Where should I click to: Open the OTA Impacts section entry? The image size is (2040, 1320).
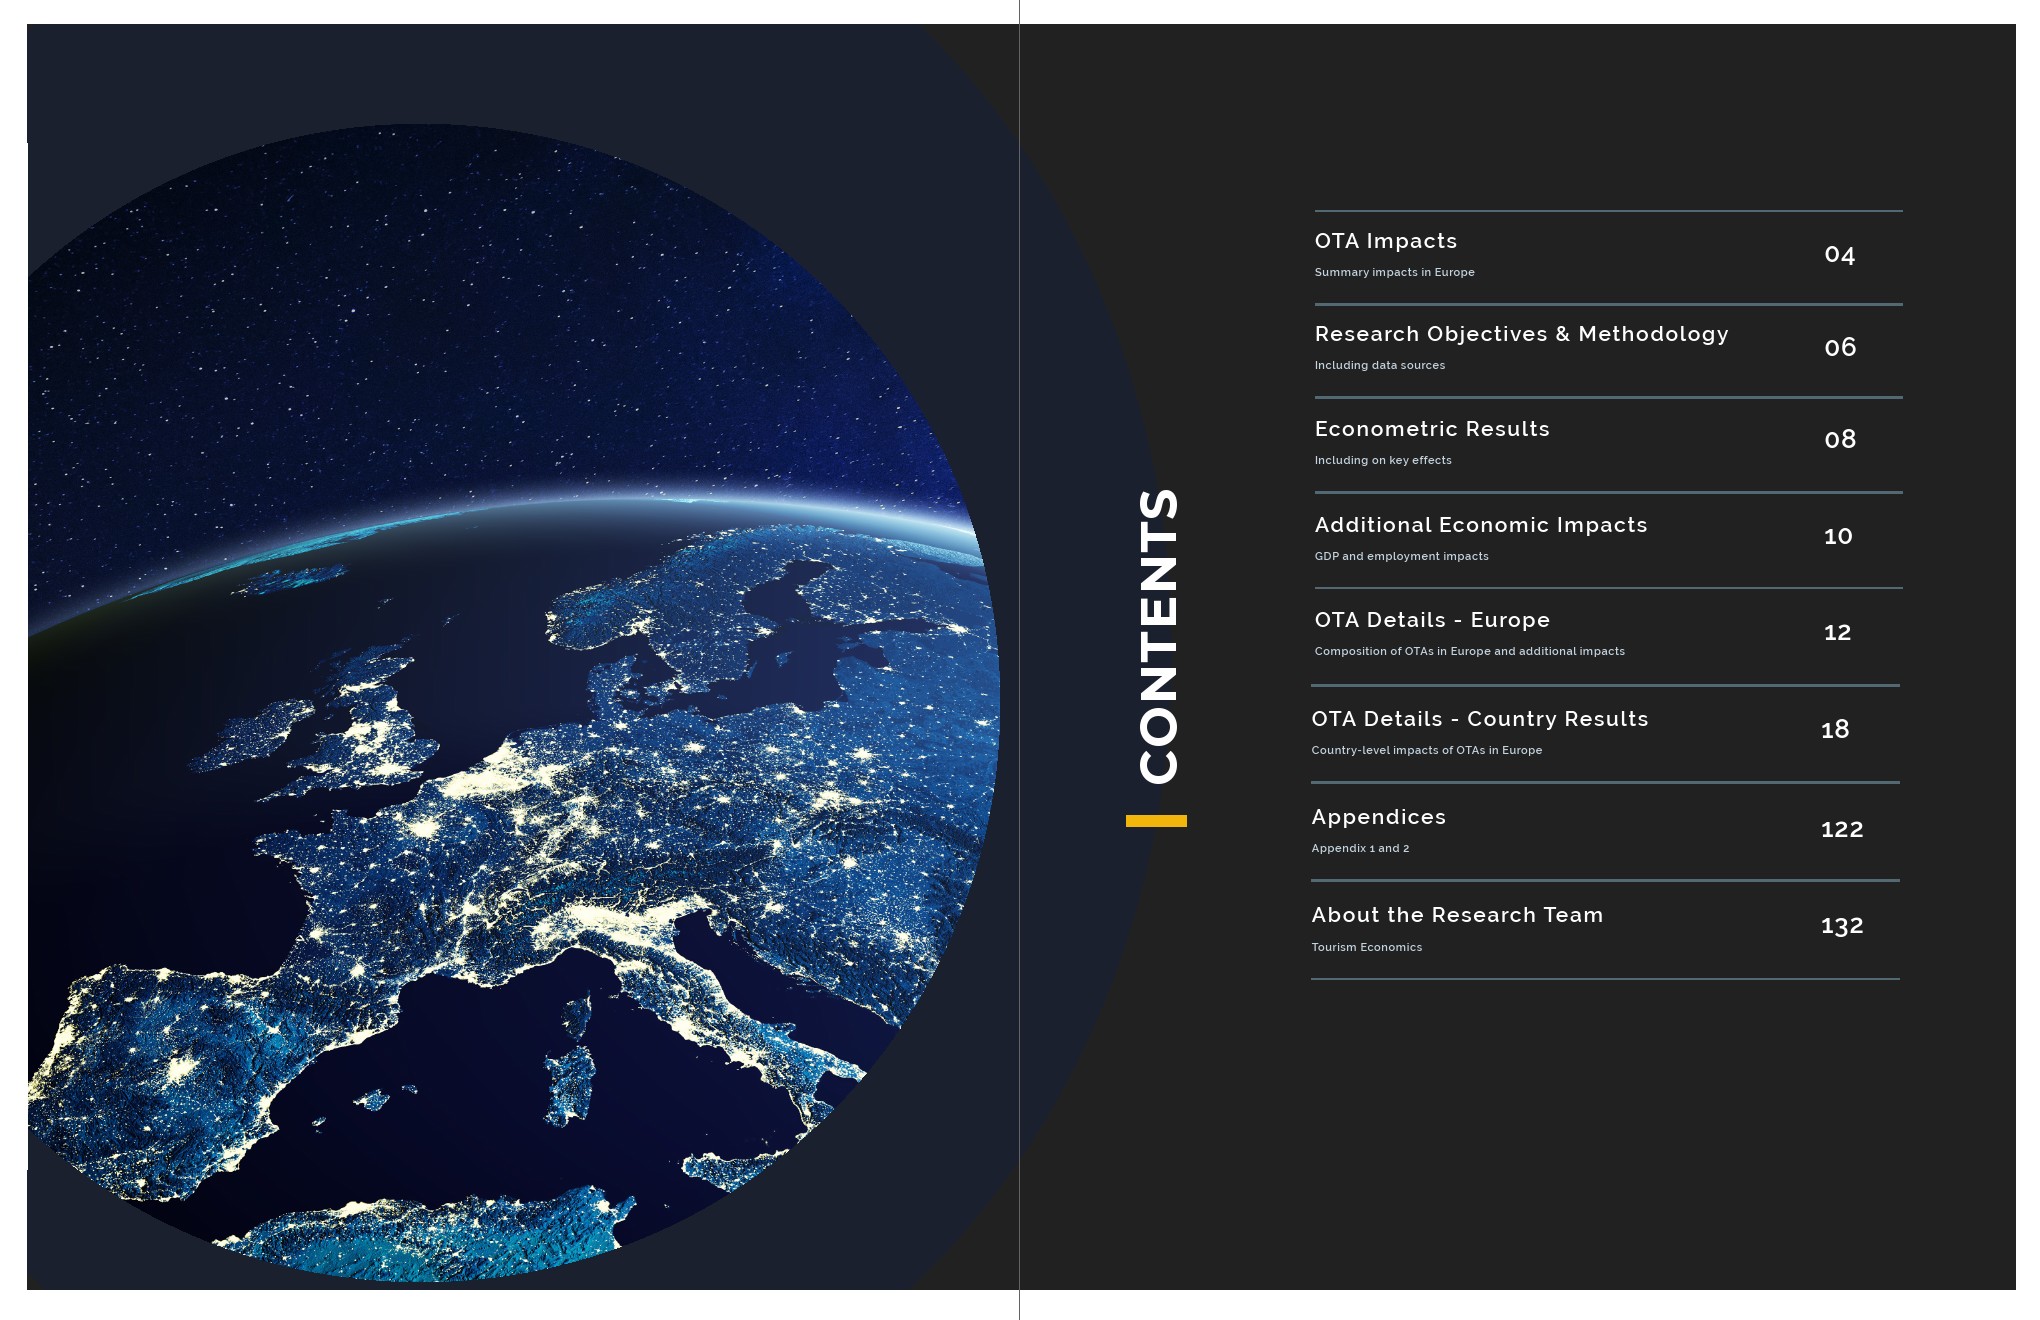point(1385,241)
